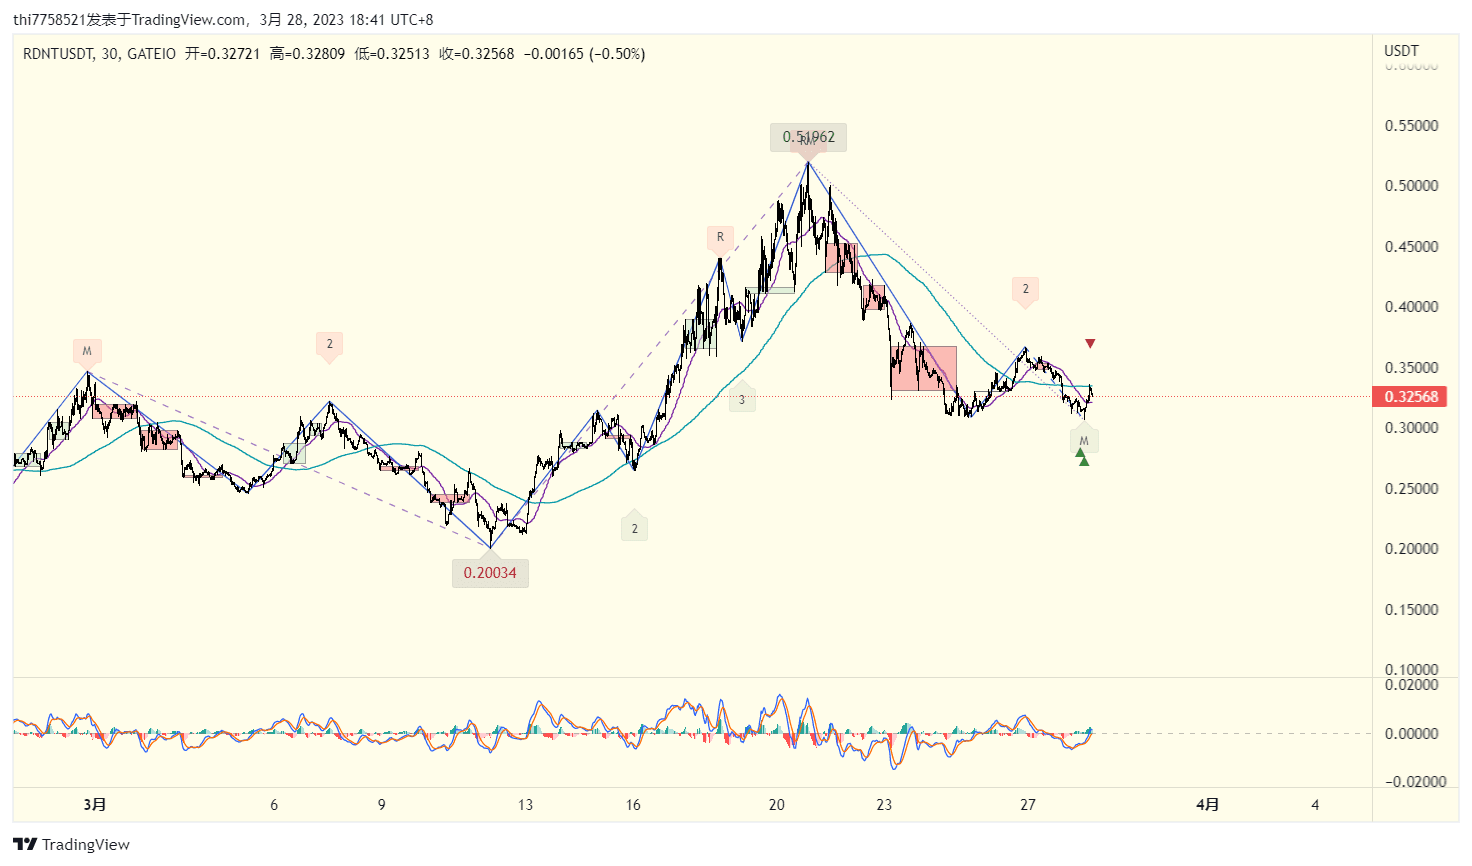Click the TradingView logo at bottom left
The height and width of the screenshot is (866, 1472).
tap(71, 844)
